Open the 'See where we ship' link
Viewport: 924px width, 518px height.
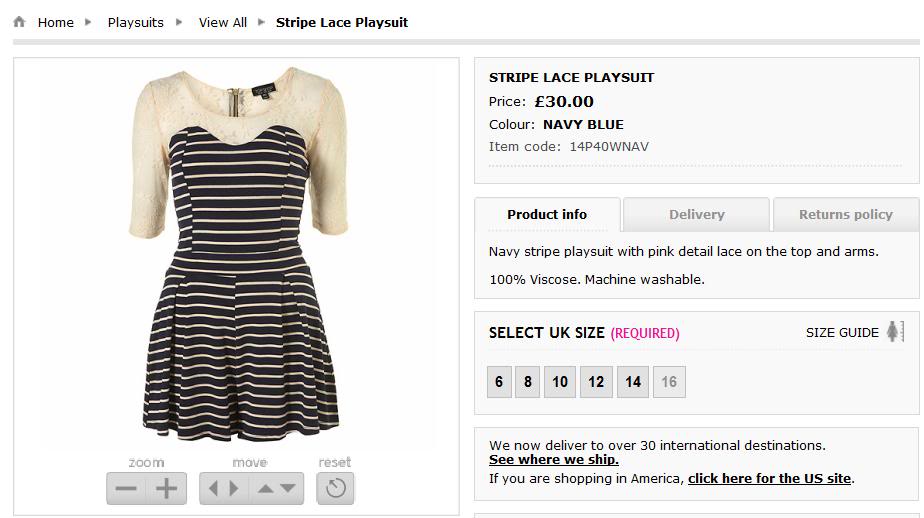[x=554, y=460]
